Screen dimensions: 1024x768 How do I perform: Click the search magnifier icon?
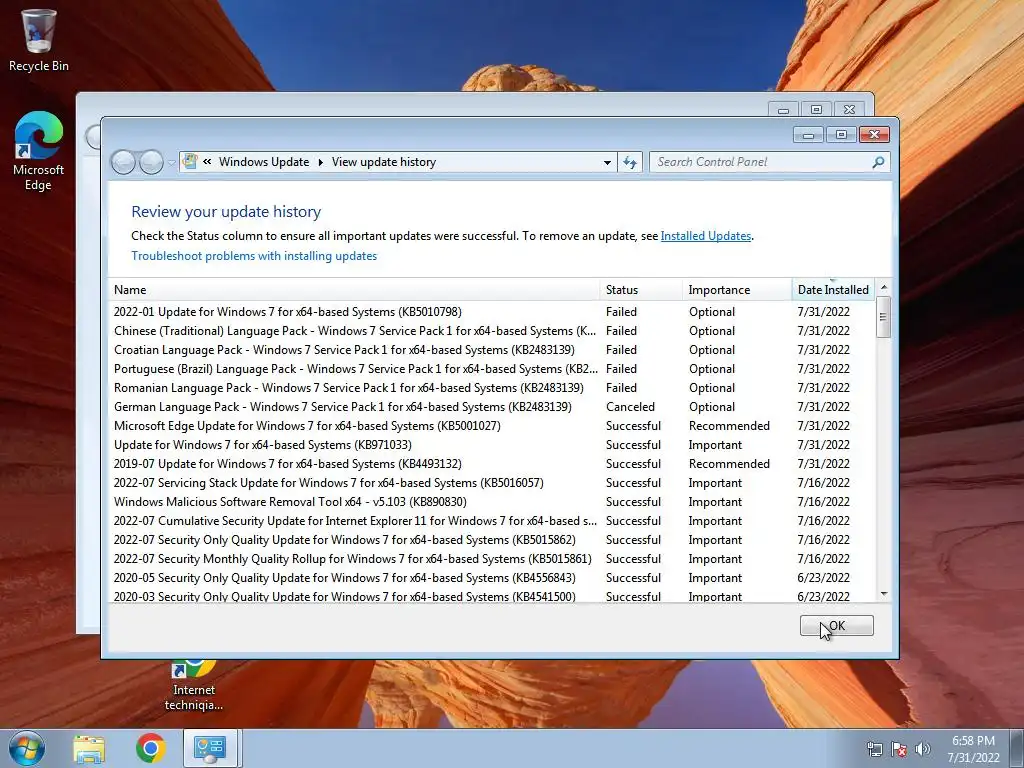click(x=878, y=162)
